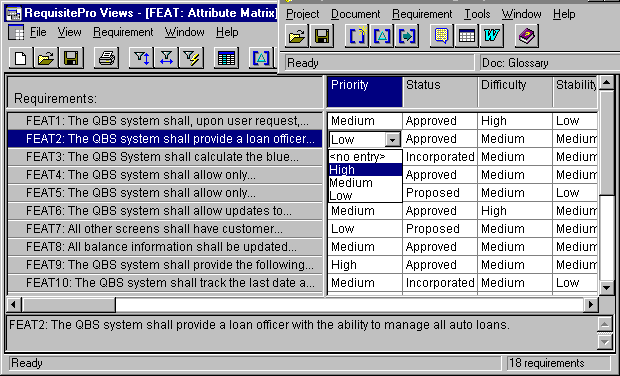Image resolution: width=620 pixels, height=376 pixels.
Task: Click FEAT7 Priority cell Low
Action: click(x=365, y=229)
